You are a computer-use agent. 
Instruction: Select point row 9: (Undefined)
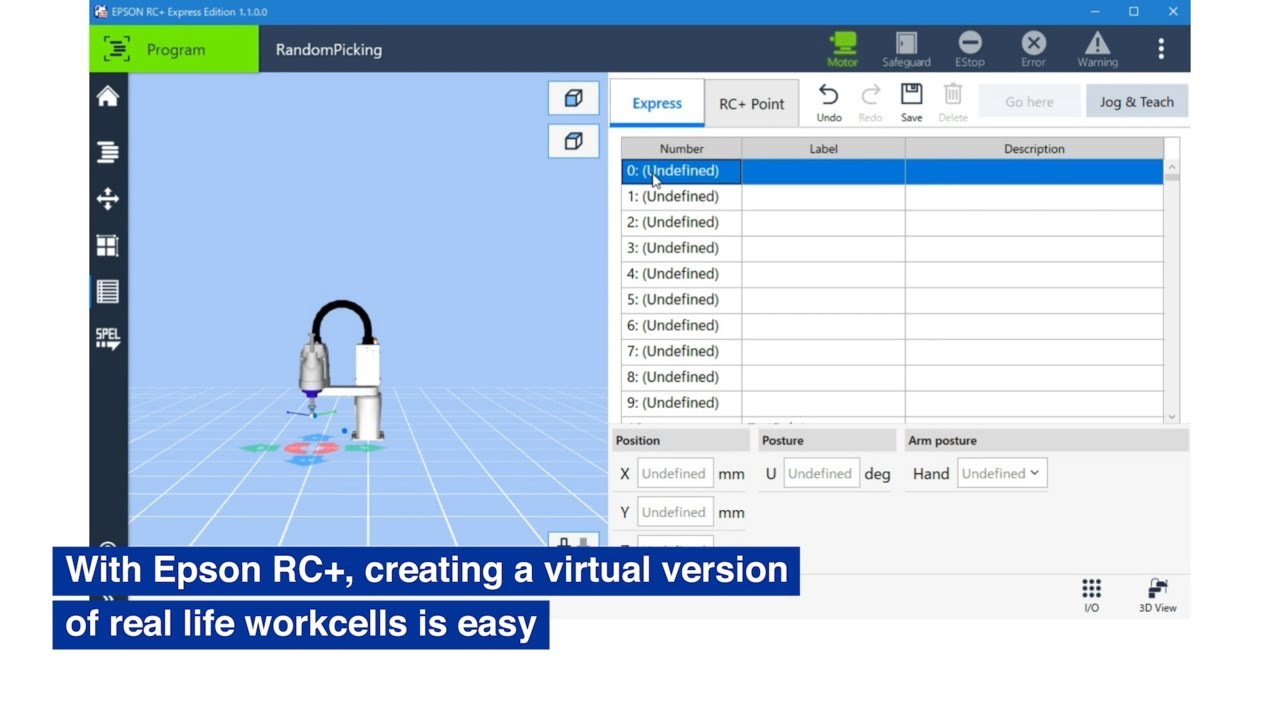892,403
